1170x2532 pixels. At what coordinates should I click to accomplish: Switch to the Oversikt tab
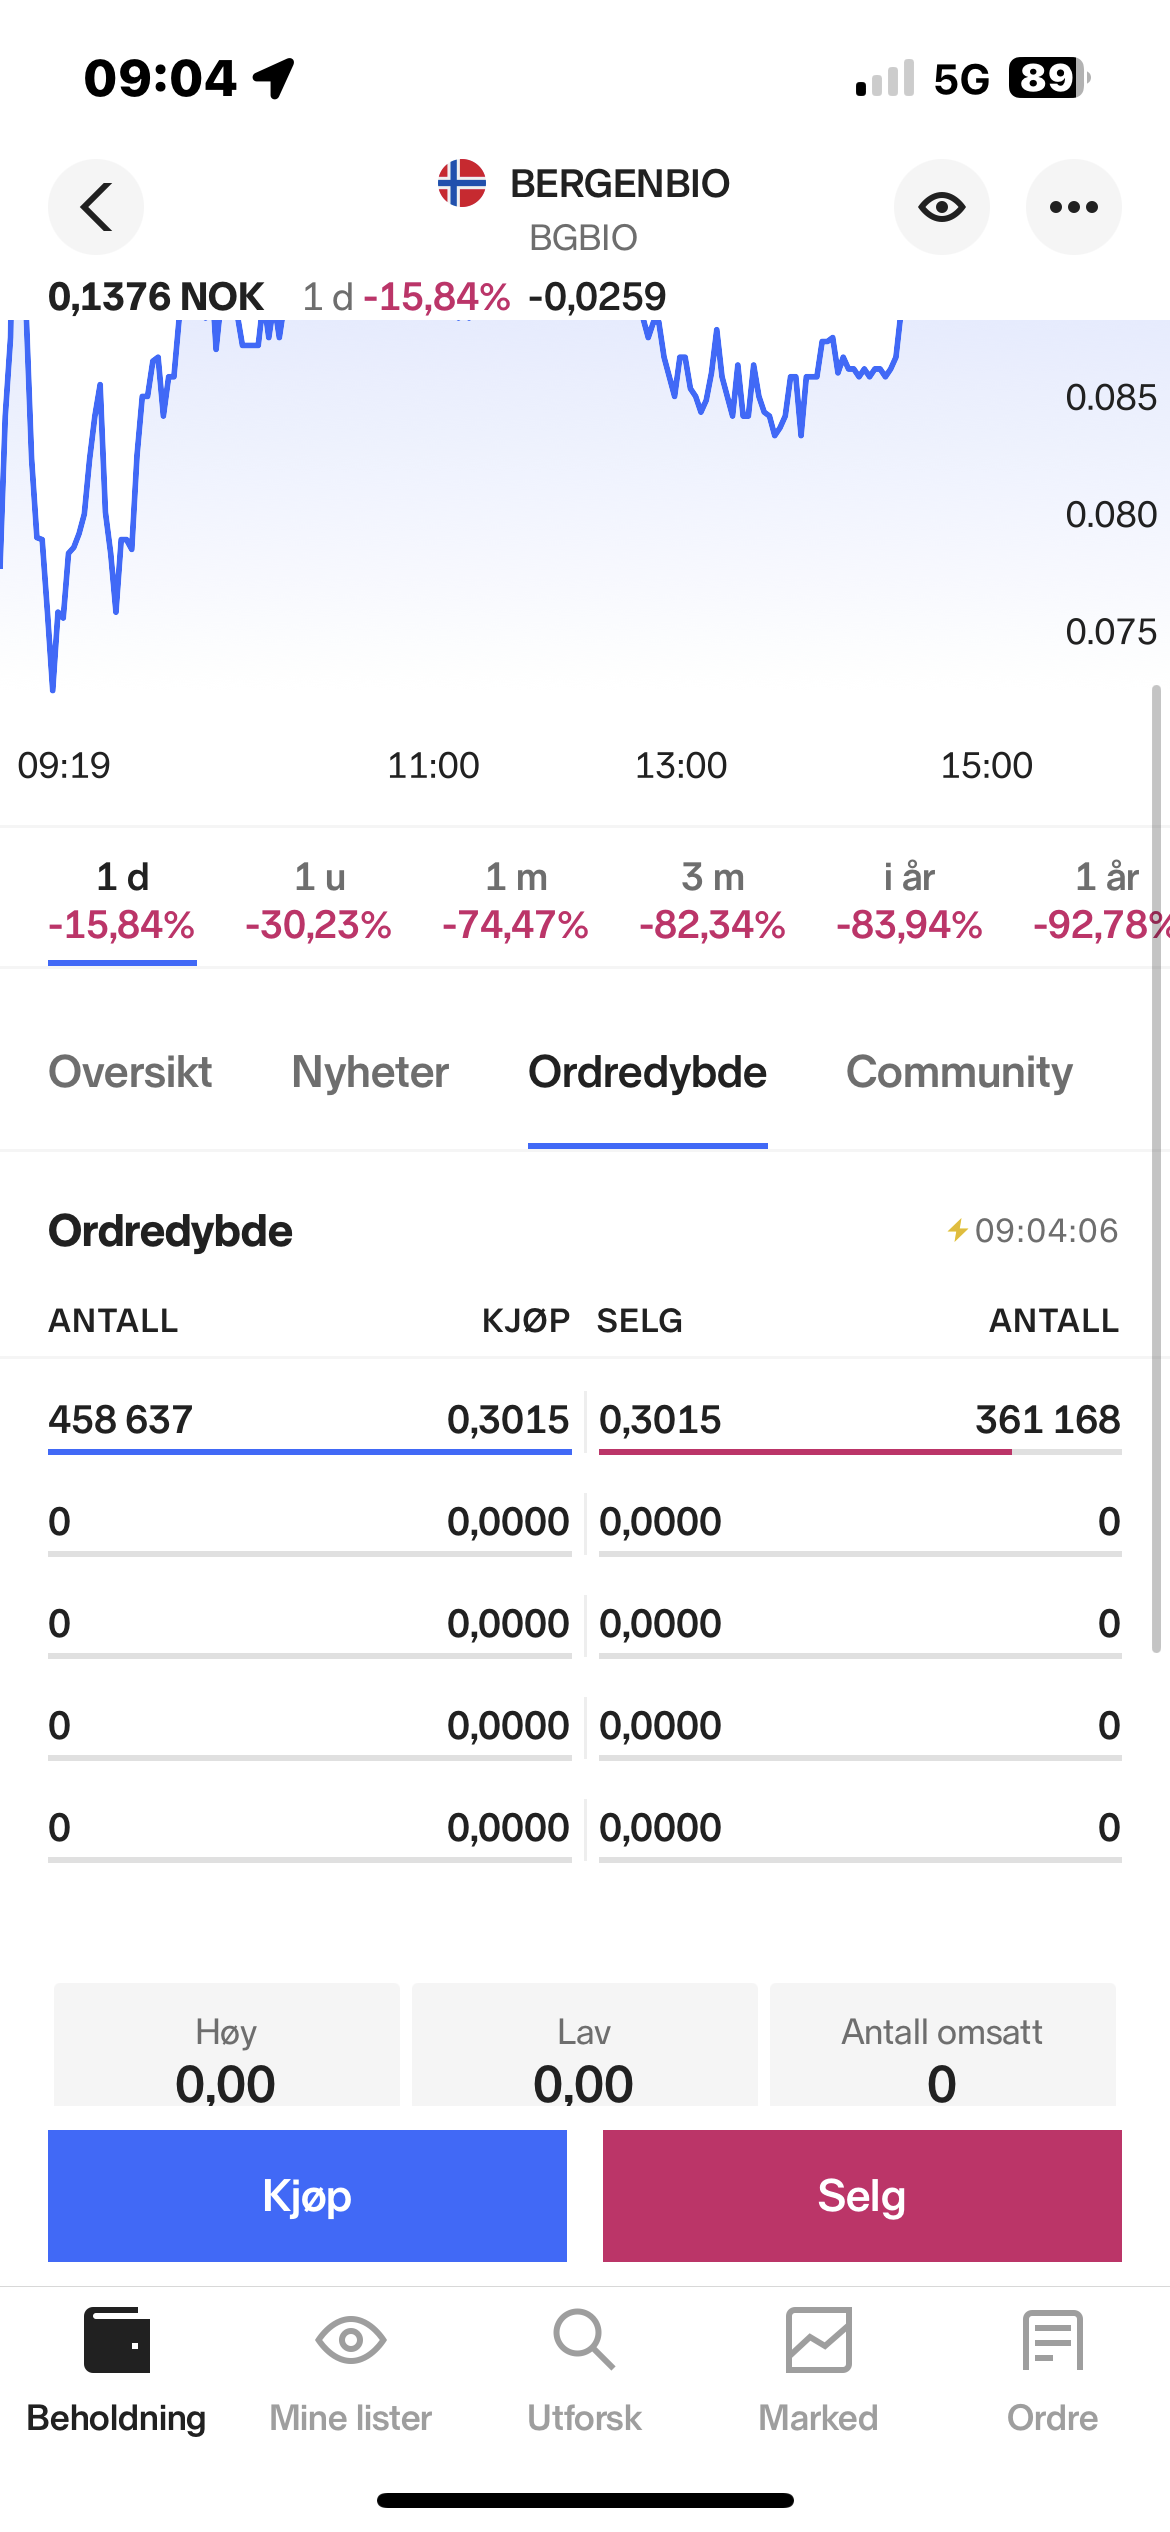click(x=130, y=1073)
